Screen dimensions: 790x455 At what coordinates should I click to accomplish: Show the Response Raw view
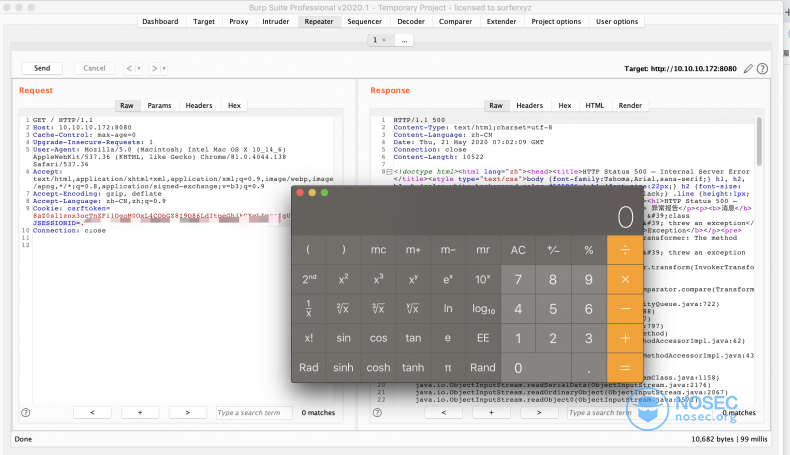[x=496, y=105]
